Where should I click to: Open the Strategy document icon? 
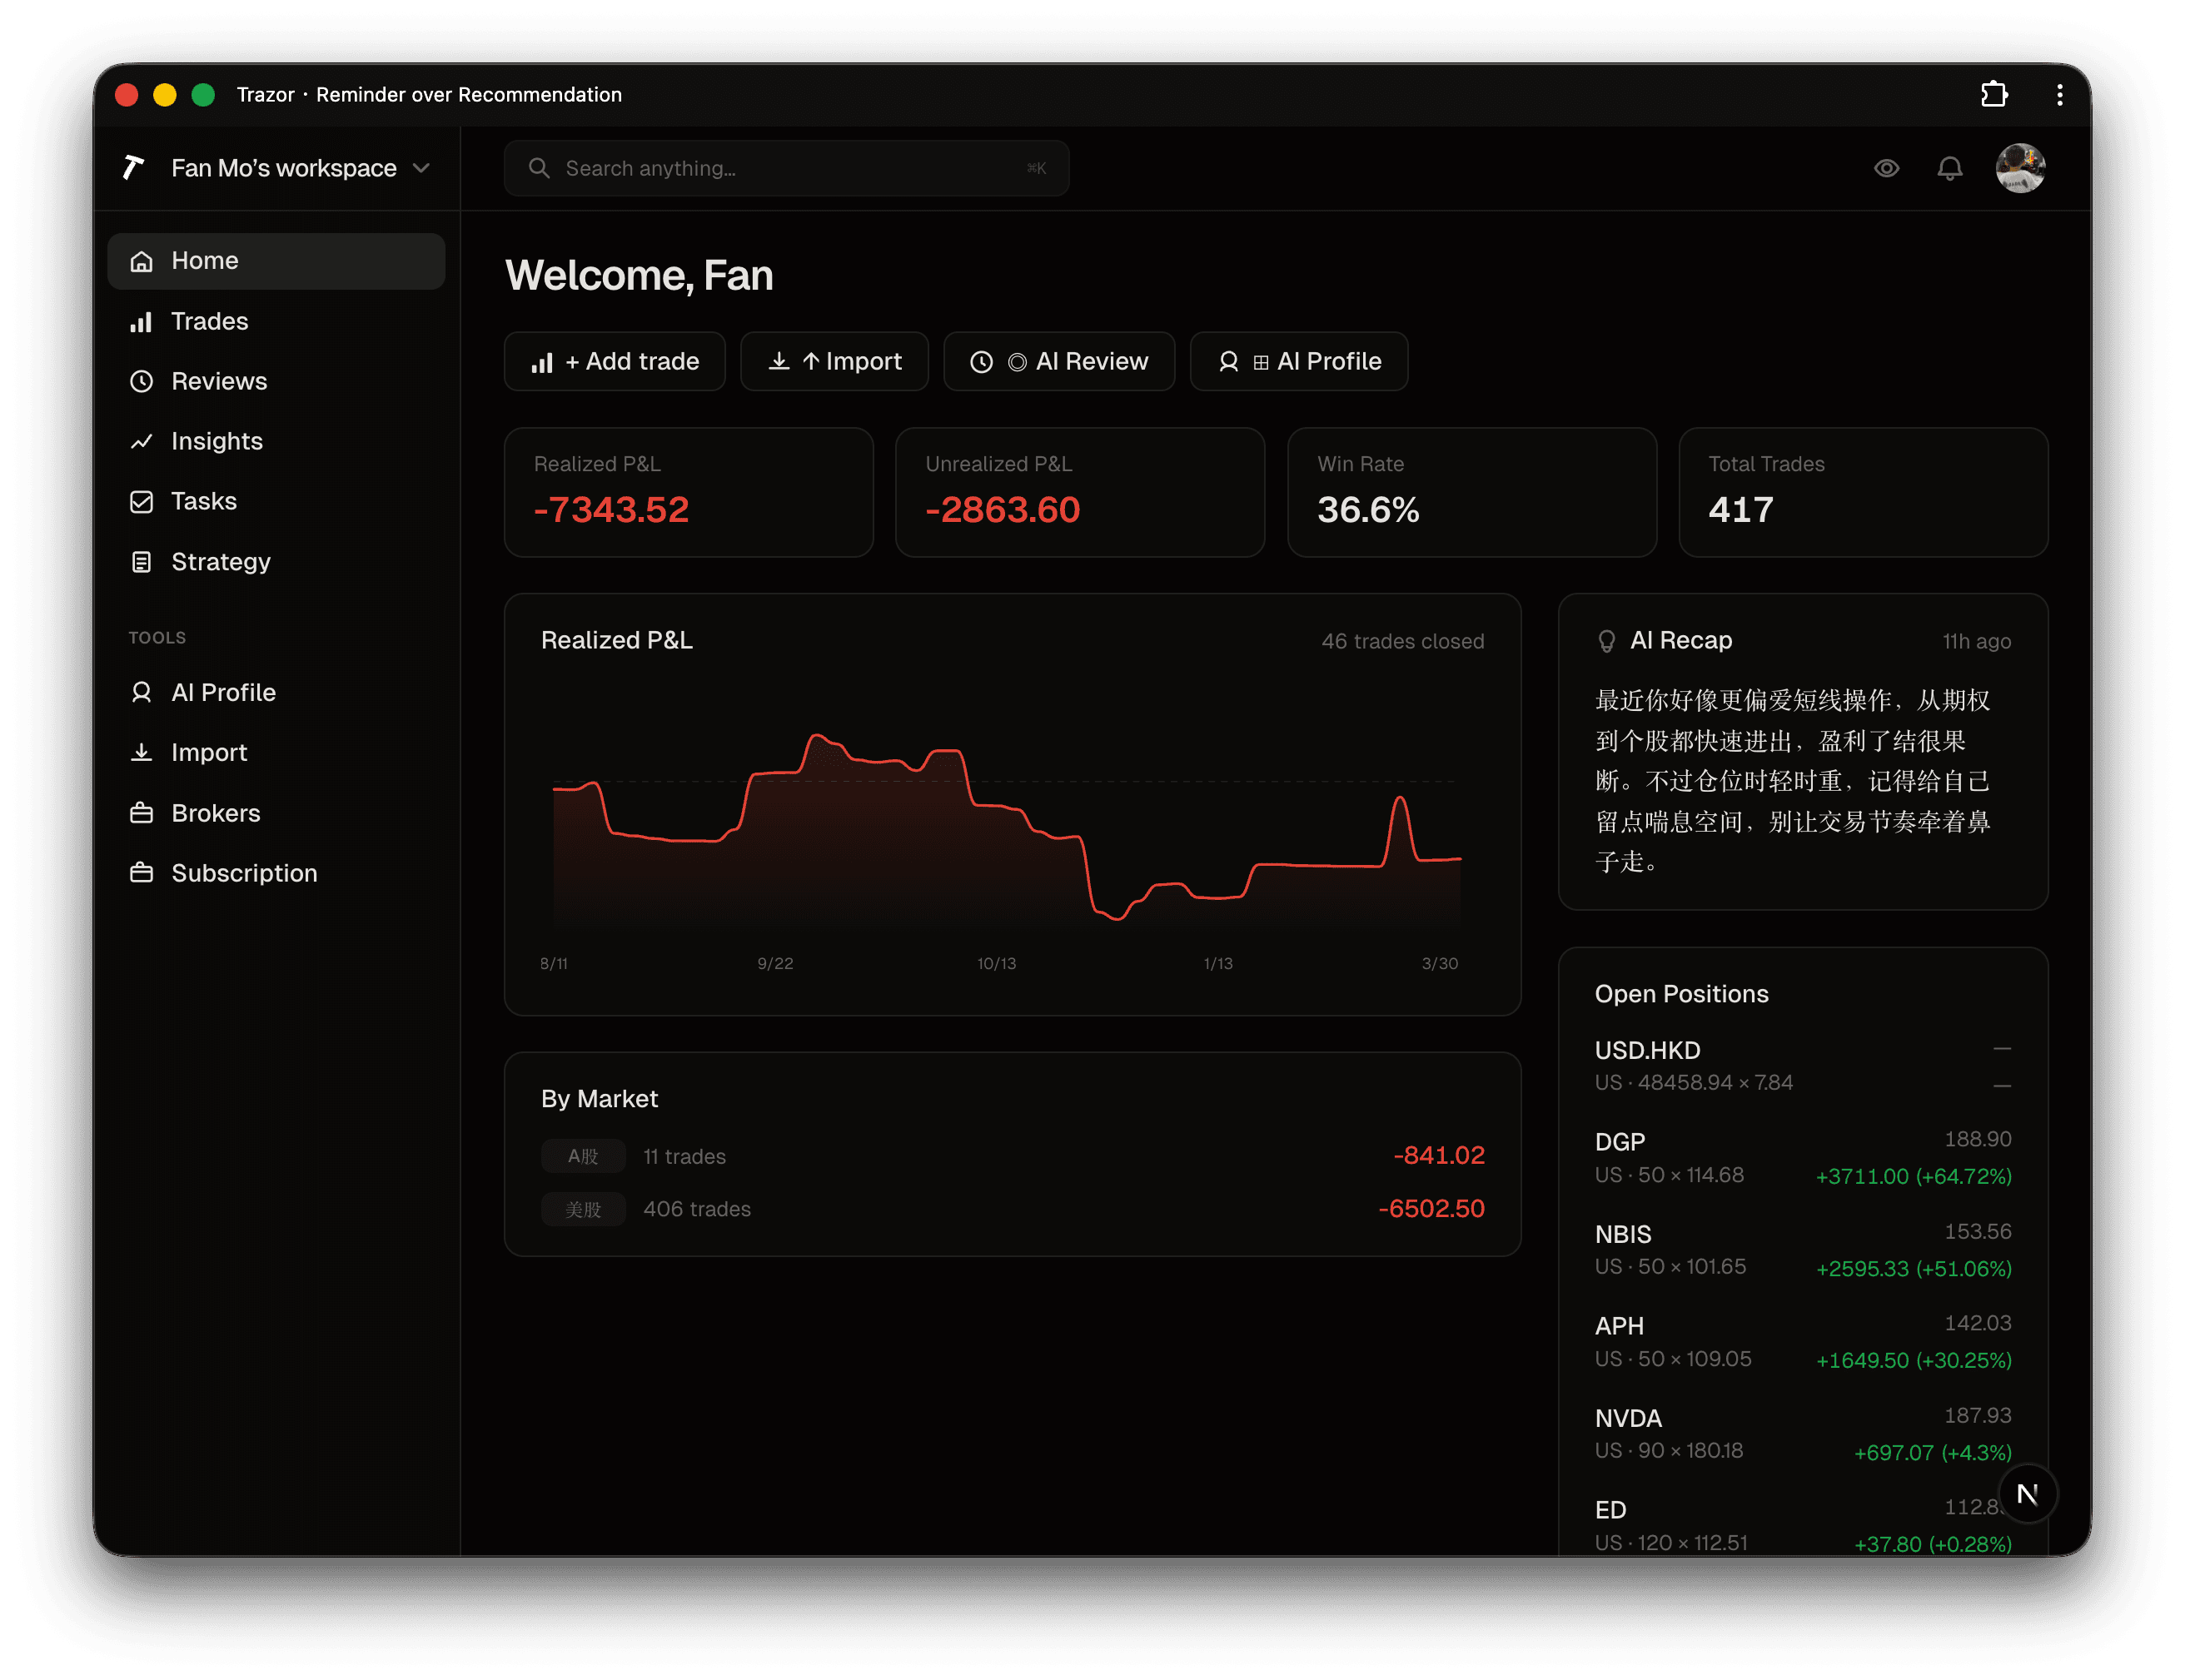[x=142, y=562]
